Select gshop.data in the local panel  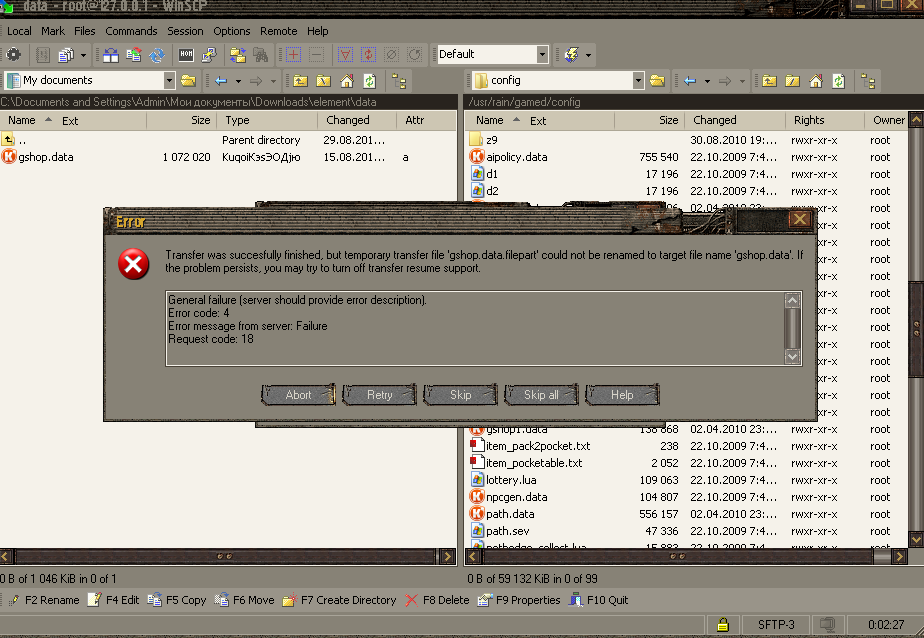(x=46, y=157)
